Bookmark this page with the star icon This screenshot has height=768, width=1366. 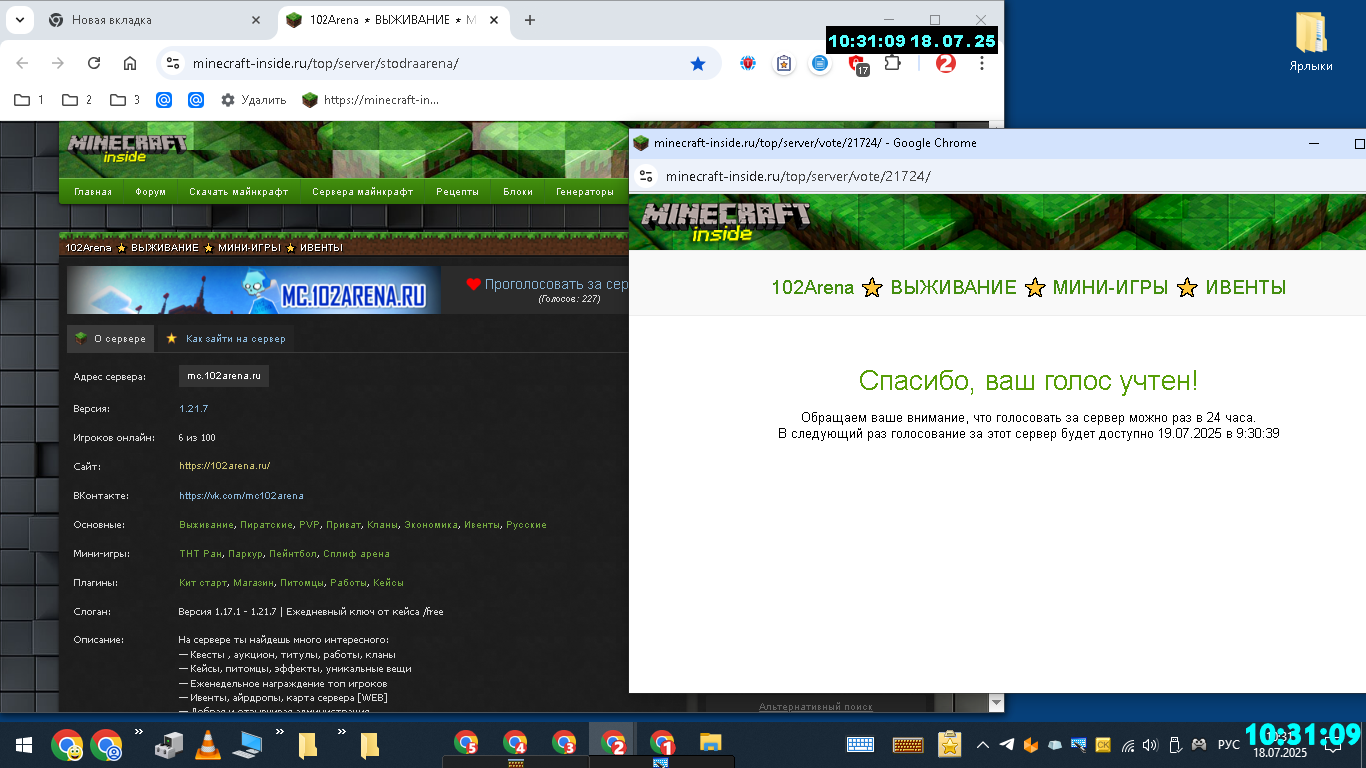(698, 63)
